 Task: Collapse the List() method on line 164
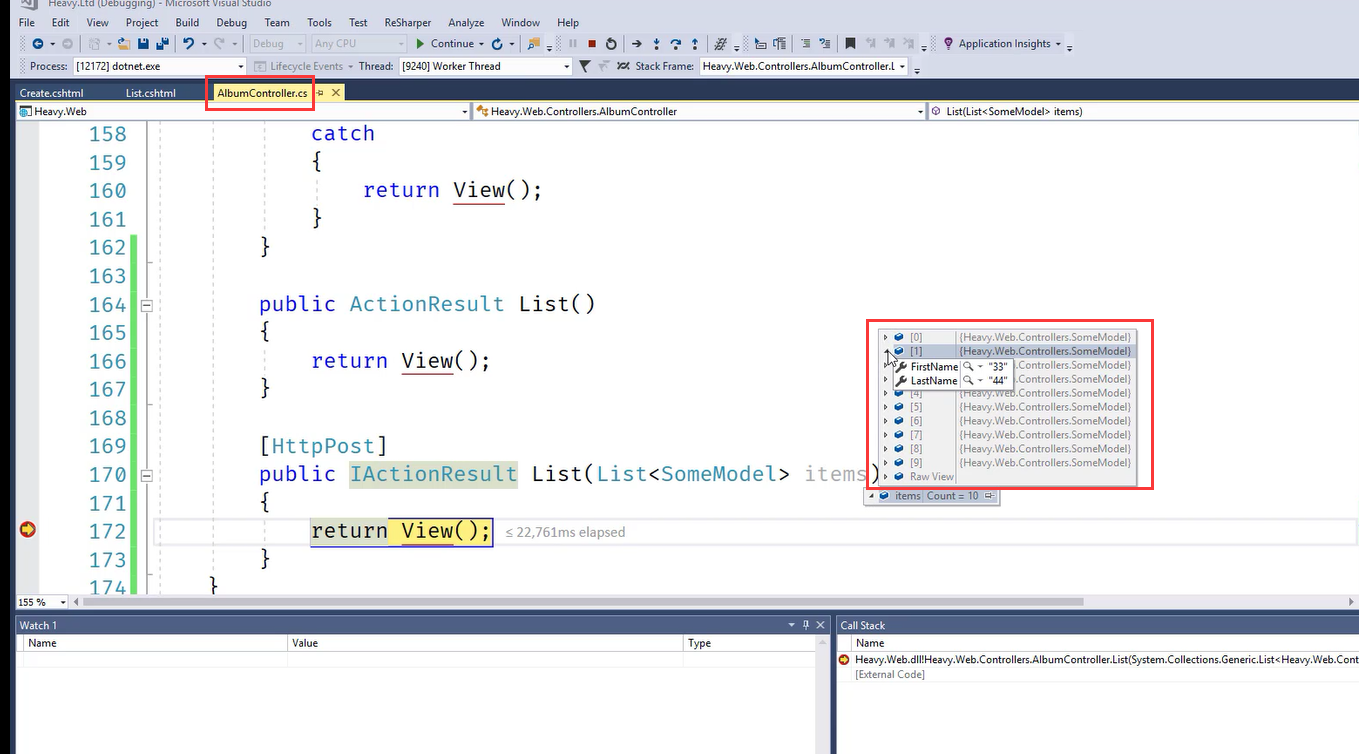click(x=147, y=305)
